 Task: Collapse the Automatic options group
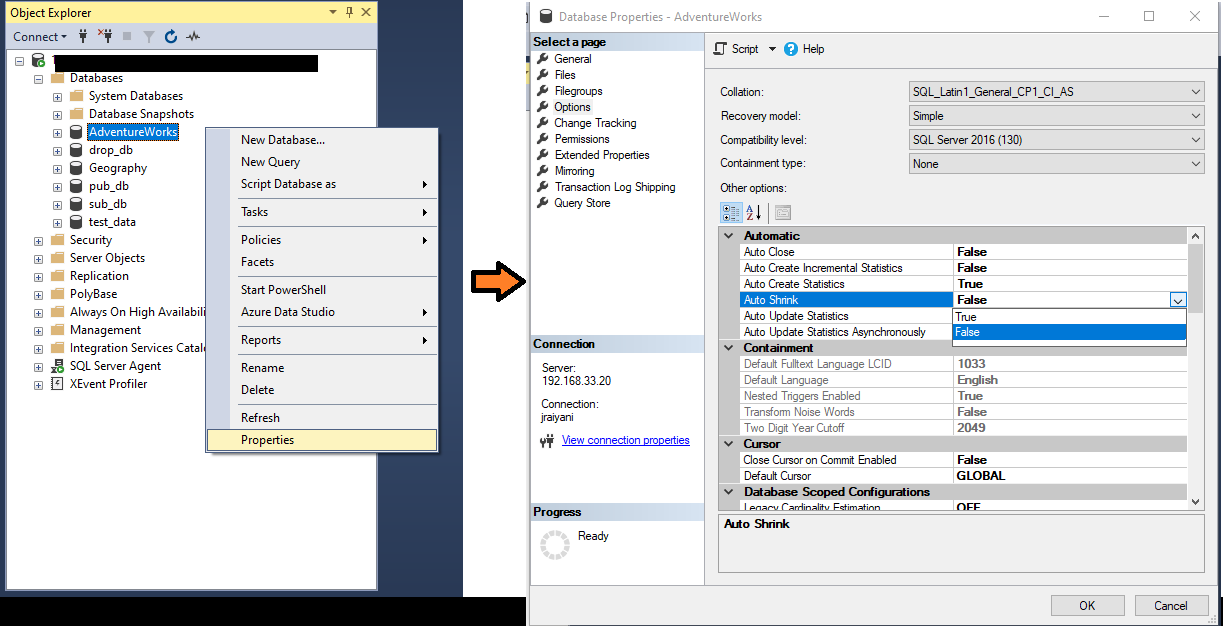click(x=728, y=235)
